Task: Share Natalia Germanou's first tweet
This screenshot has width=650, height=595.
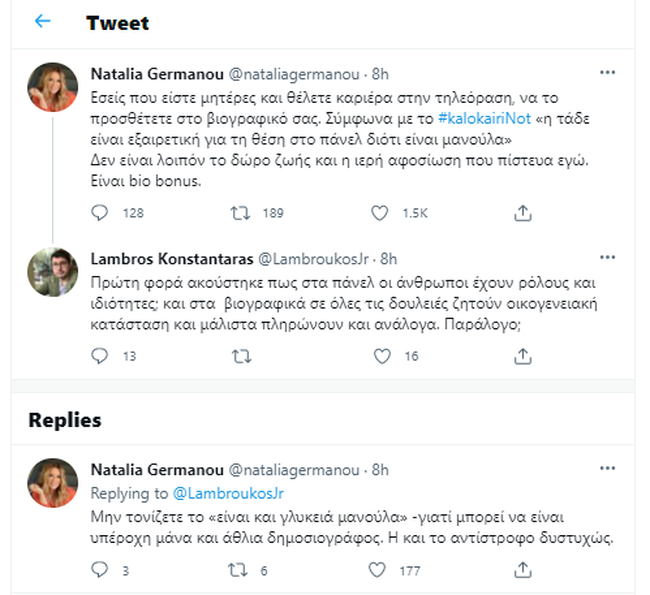Action: (x=522, y=213)
